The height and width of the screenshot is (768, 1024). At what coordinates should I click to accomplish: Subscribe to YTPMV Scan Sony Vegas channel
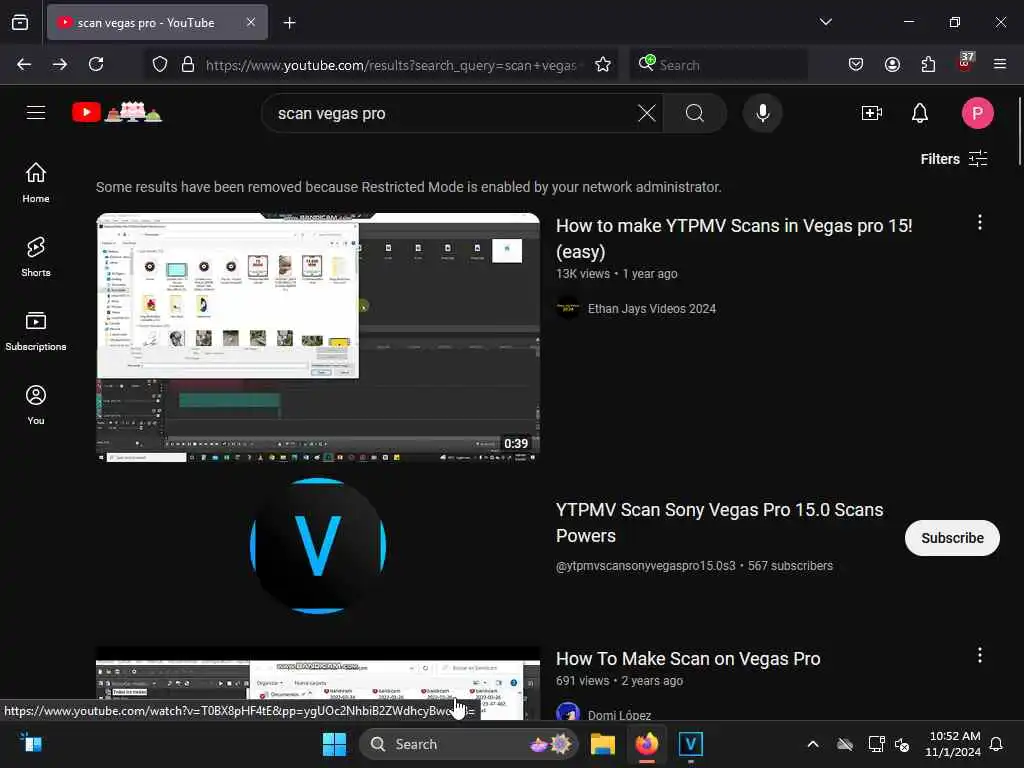952,538
